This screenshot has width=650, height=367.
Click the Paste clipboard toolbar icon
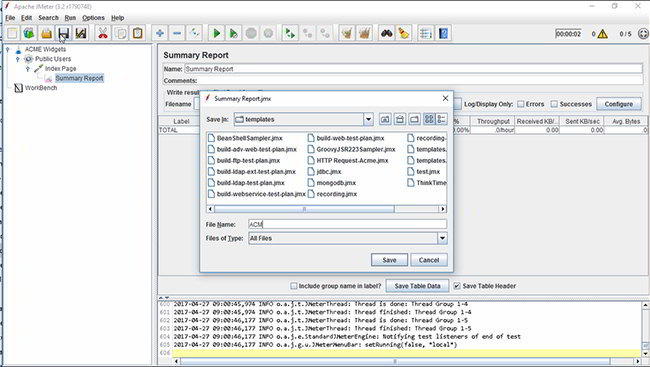click(x=138, y=33)
